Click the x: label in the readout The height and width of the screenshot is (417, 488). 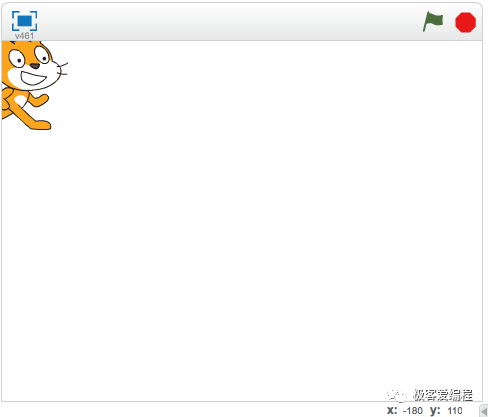coord(392,410)
